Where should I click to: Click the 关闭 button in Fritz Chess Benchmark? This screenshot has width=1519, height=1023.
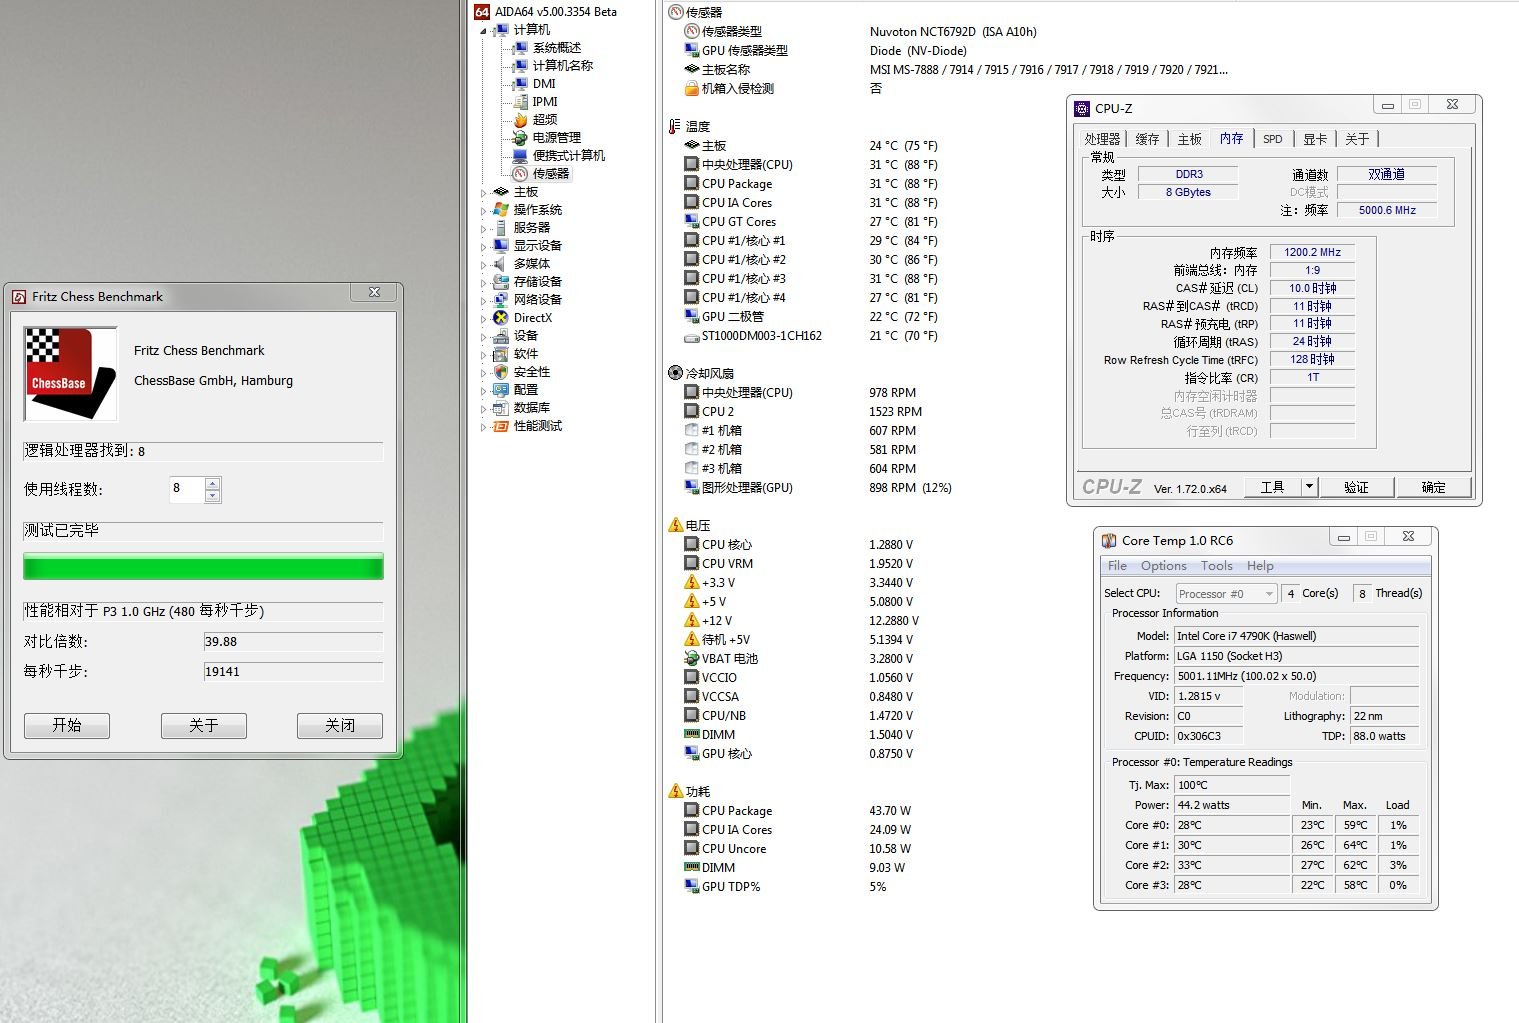340,725
